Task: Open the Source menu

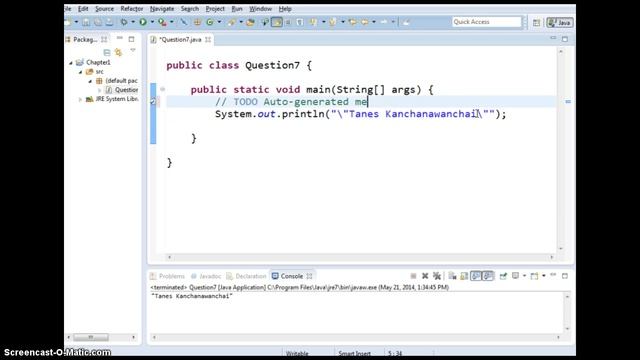Action: click(104, 9)
